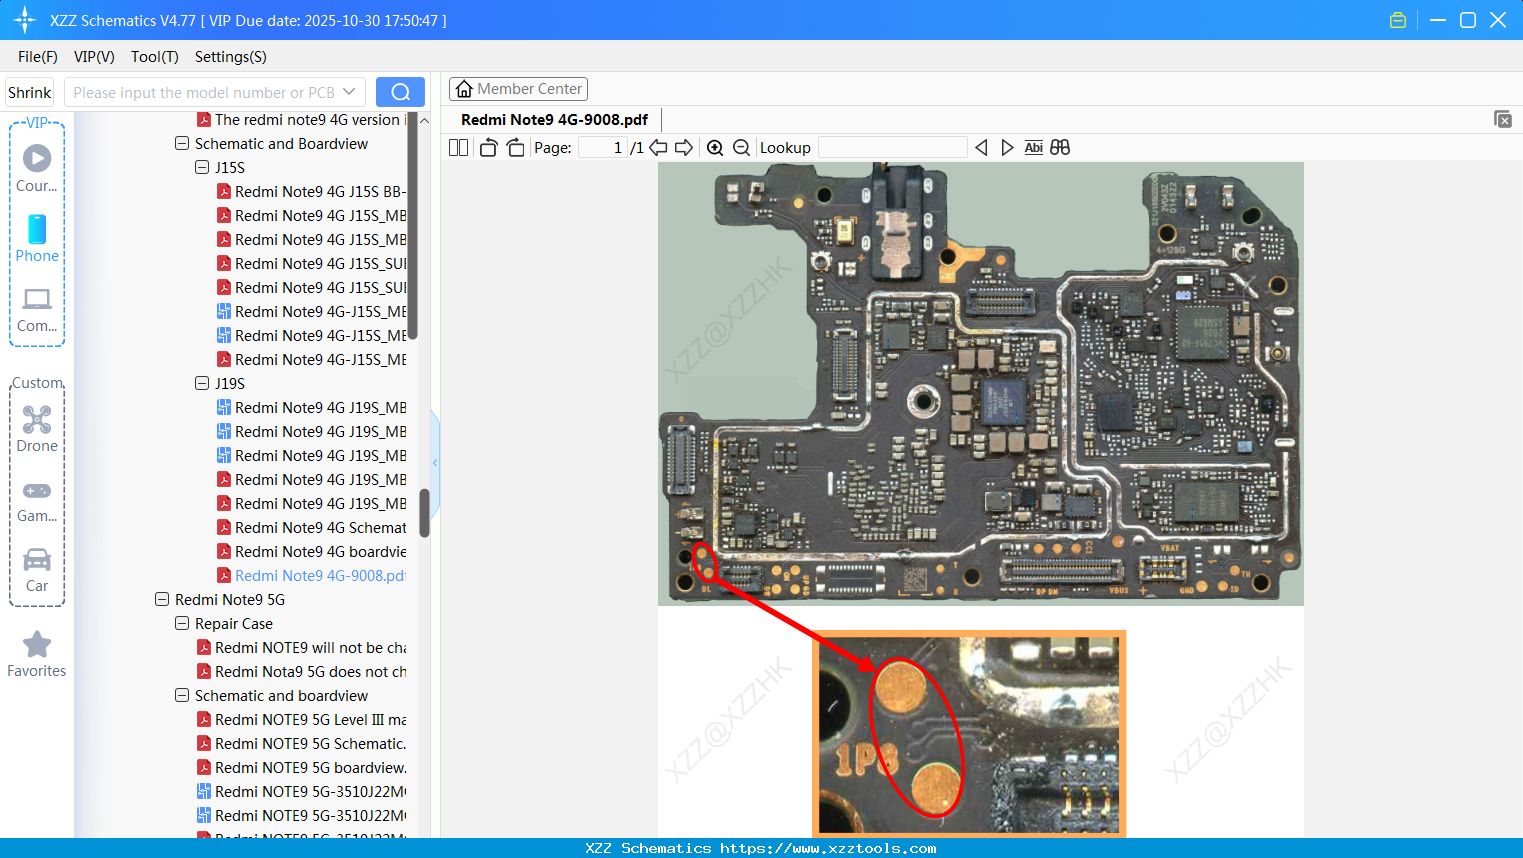Click the Lookup text input field
1523x858 pixels.
pos(892,148)
